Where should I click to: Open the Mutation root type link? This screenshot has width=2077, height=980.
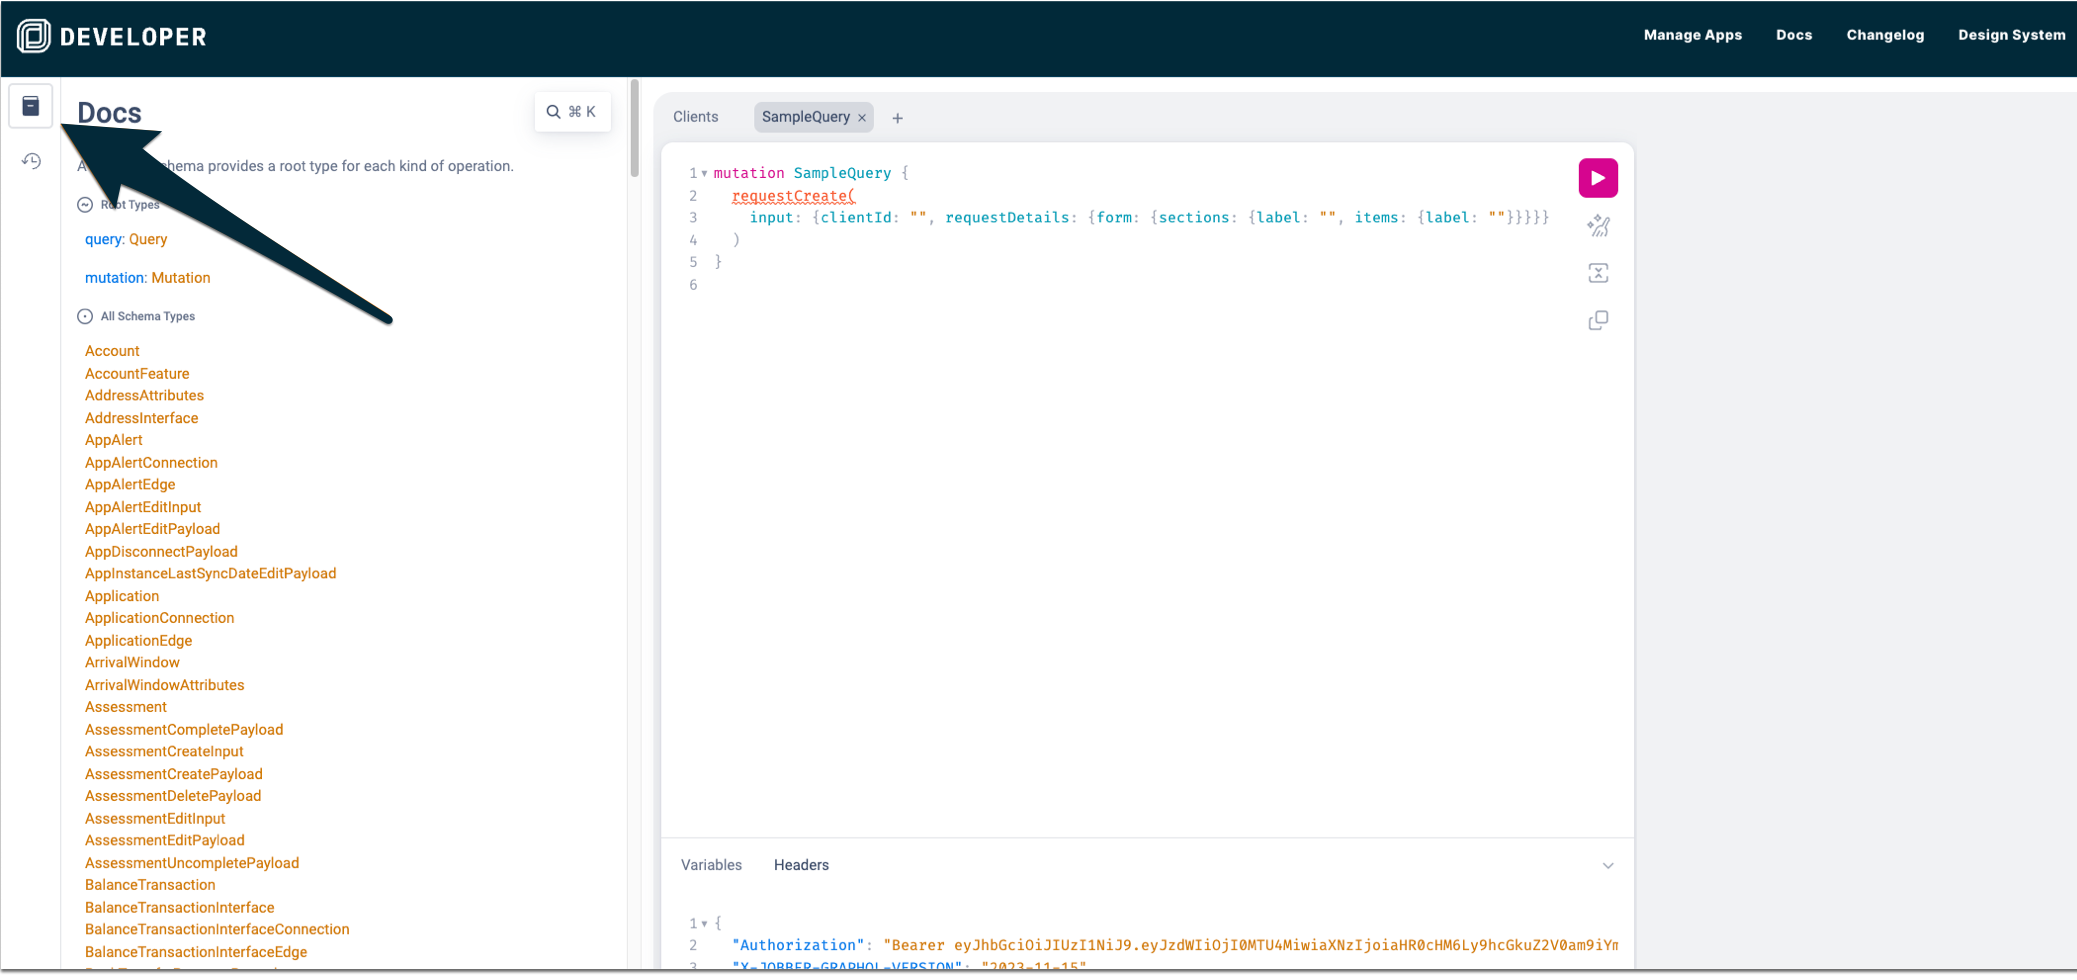180,278
